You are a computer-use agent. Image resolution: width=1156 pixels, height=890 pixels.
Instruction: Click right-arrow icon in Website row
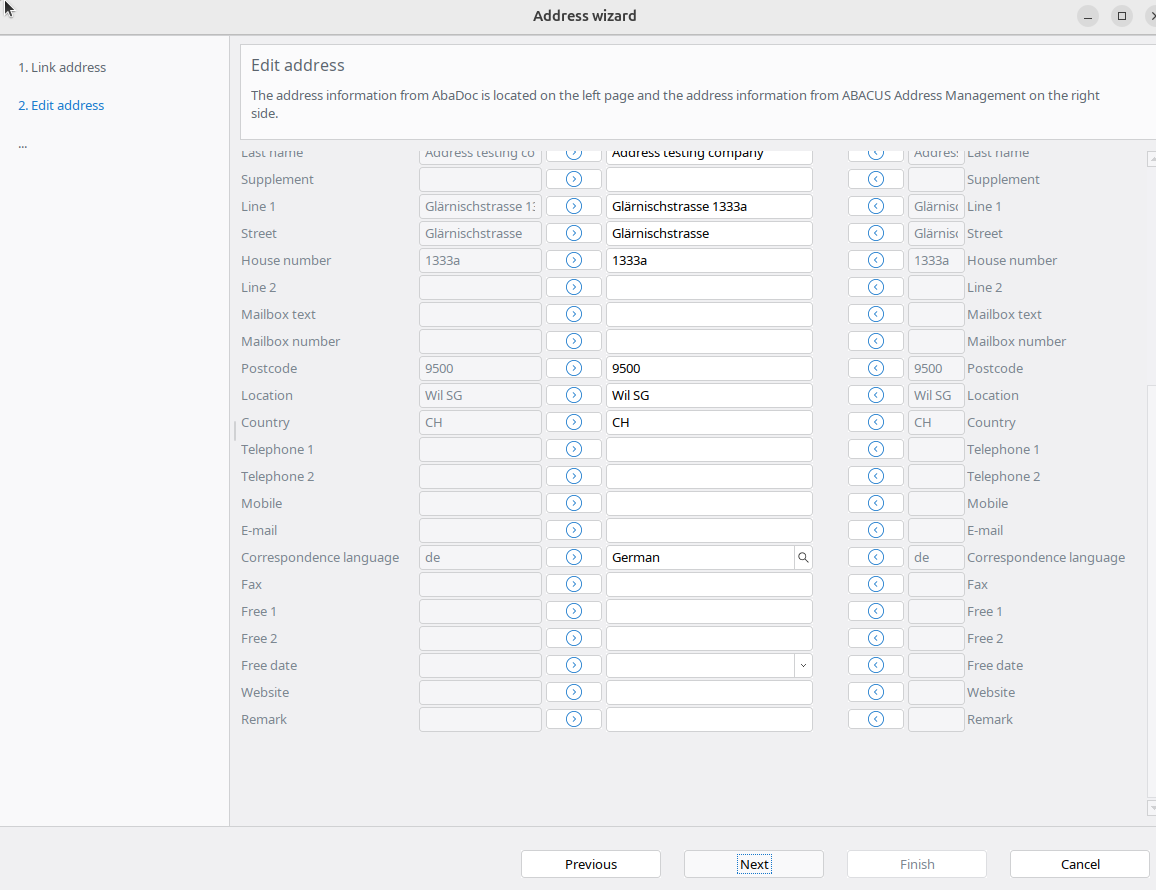click(x=574, y=692)
